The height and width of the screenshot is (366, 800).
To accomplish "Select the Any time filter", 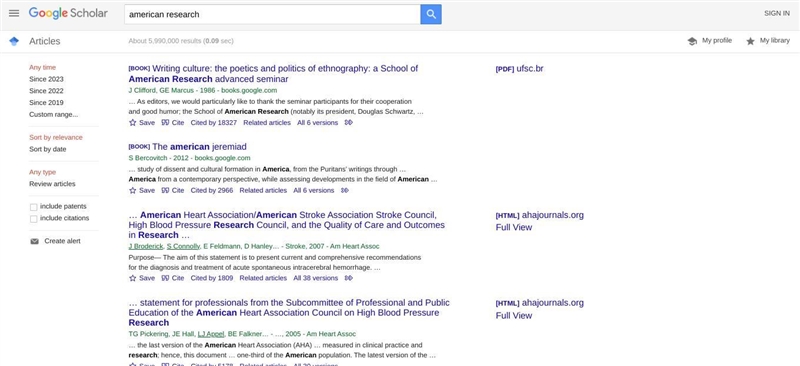I will [42, 67].
